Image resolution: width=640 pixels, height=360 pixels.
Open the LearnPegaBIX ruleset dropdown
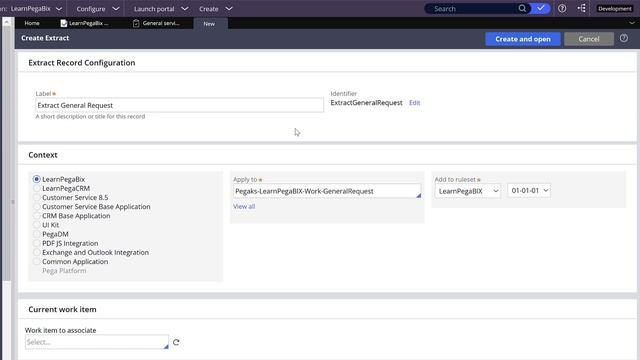(468, 191)
